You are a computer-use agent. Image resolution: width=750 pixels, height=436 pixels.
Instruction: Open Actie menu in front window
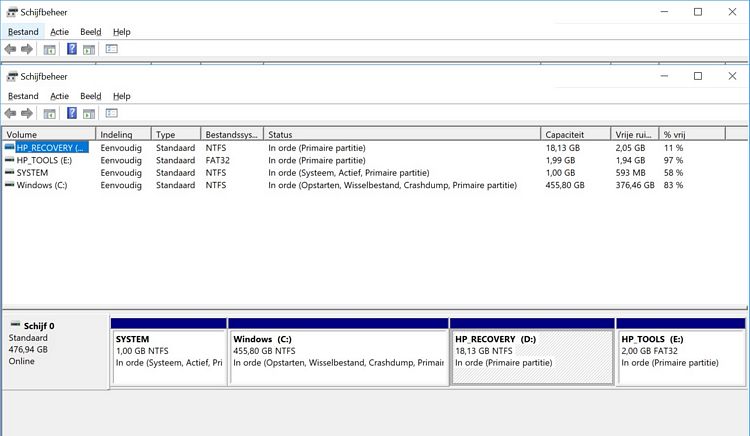59,96
